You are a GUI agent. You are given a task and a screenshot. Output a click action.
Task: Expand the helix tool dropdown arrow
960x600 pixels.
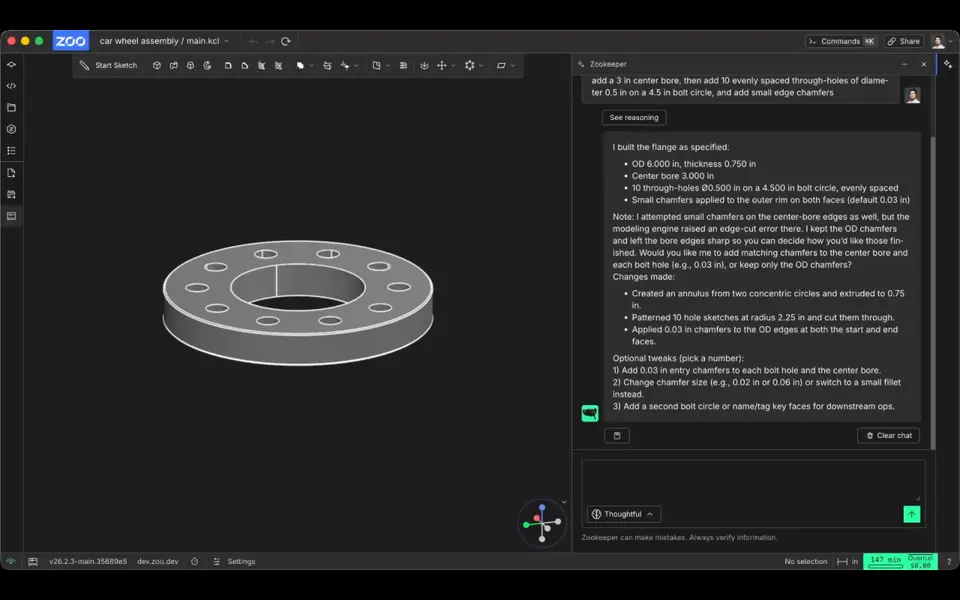tap(356, 66)
